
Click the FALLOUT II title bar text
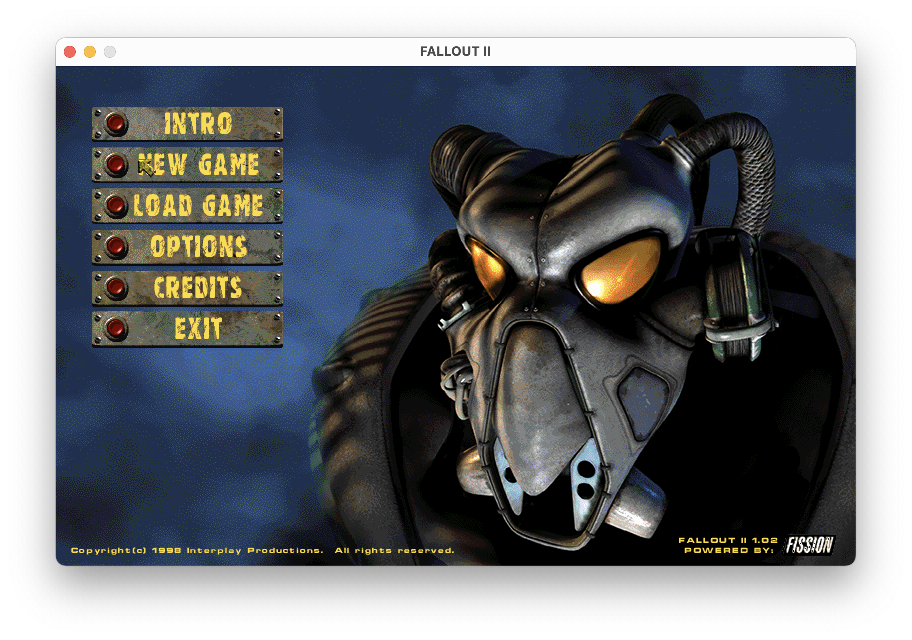[455, 52]
